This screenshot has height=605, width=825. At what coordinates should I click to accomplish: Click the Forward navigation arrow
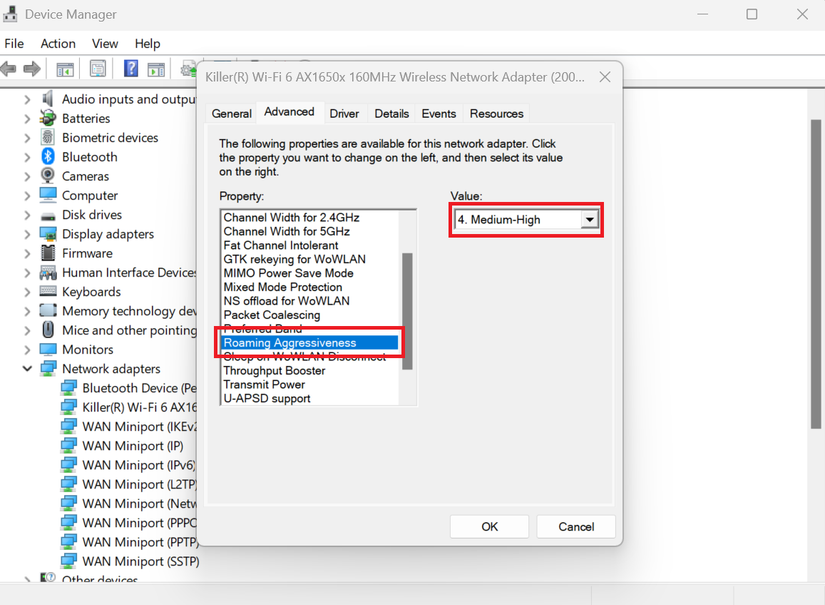tap(33, 68)
